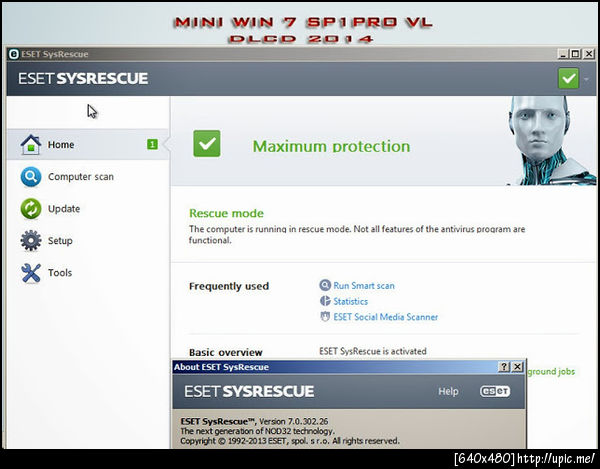The height and width of the screenshot is (469, 600).
Task: Open Help in About ESET SysRescue dialog
Action: coord(448,391)
